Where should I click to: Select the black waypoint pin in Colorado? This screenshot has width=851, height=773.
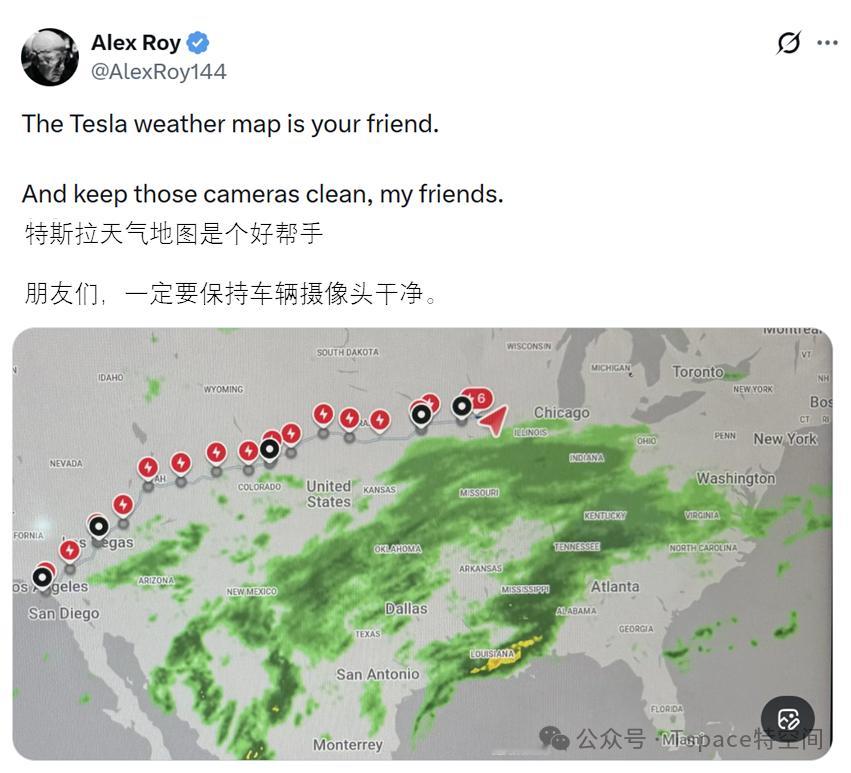coord(269,450)
